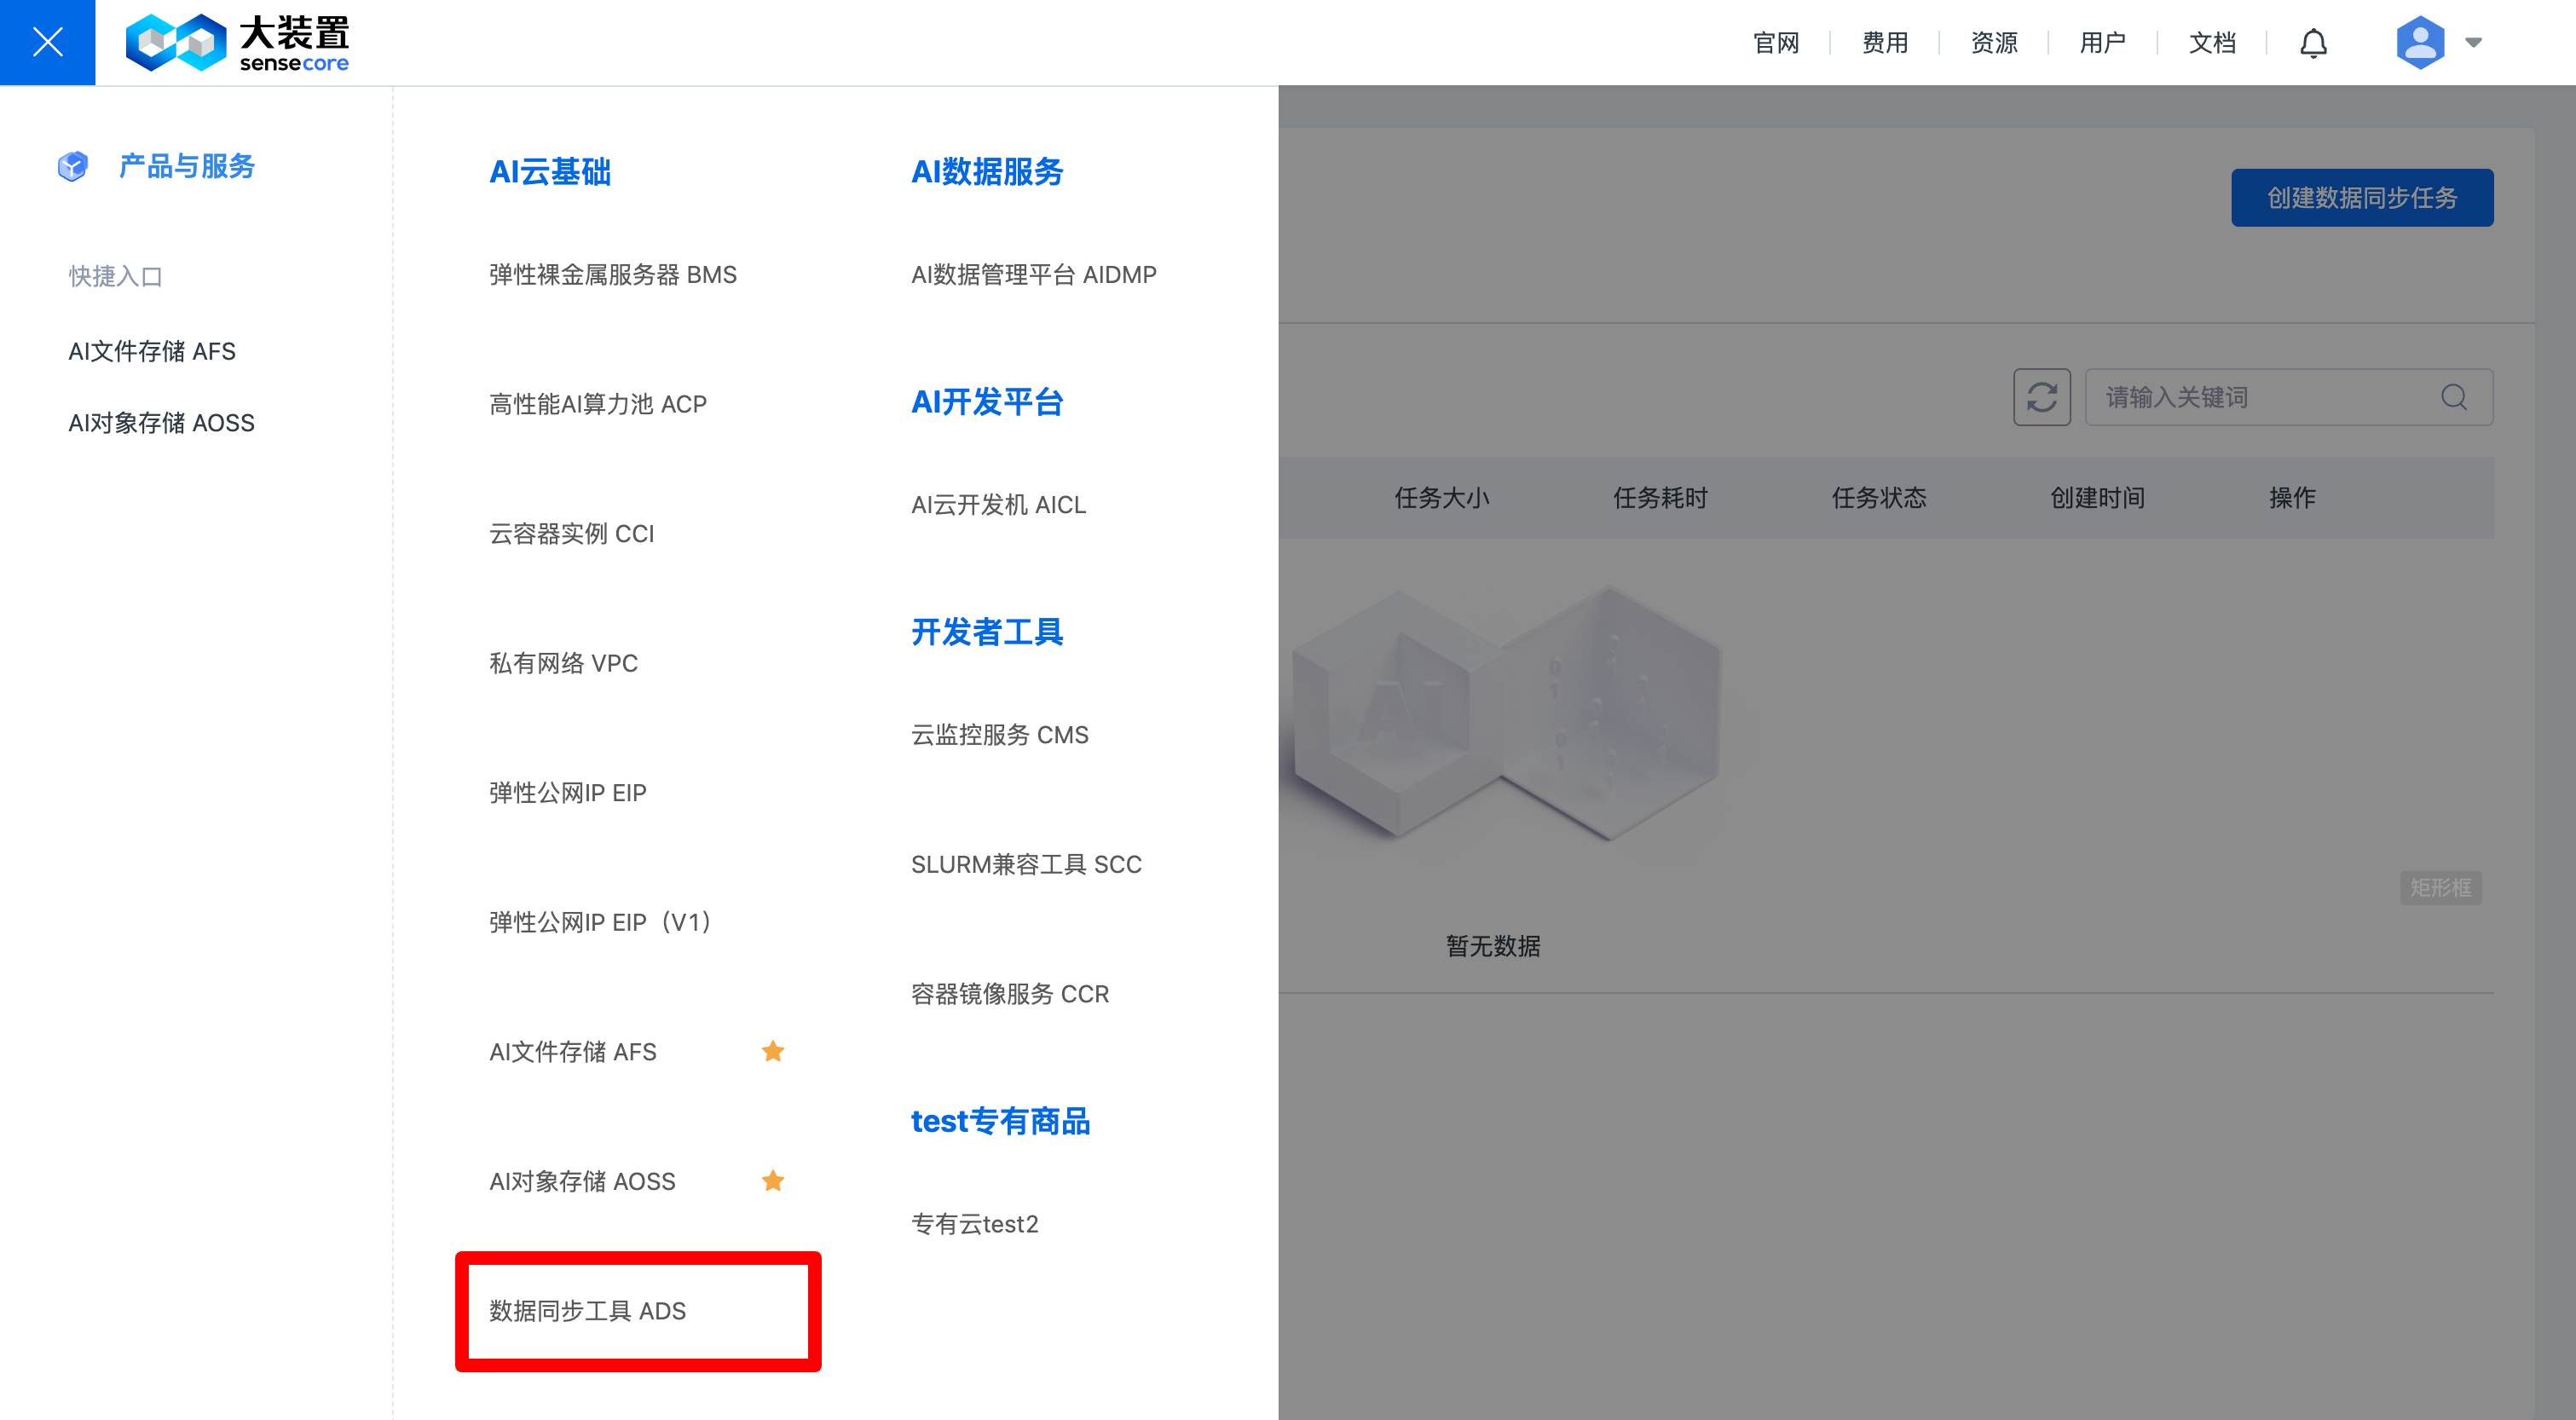Open AI数据管理平台 AIDMP
Viewport: 2576px width, 1420px height.
click(1033, 274)
